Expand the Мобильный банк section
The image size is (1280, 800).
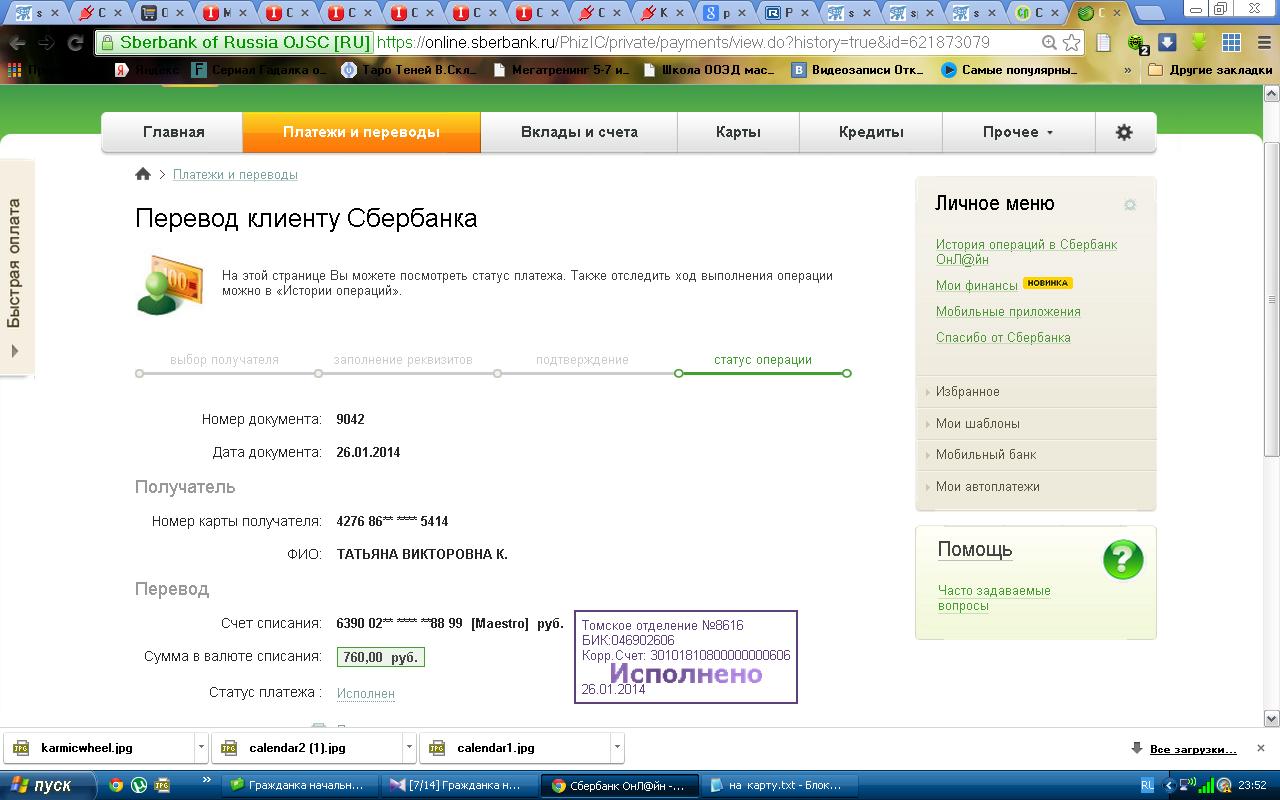[1035, 455]
